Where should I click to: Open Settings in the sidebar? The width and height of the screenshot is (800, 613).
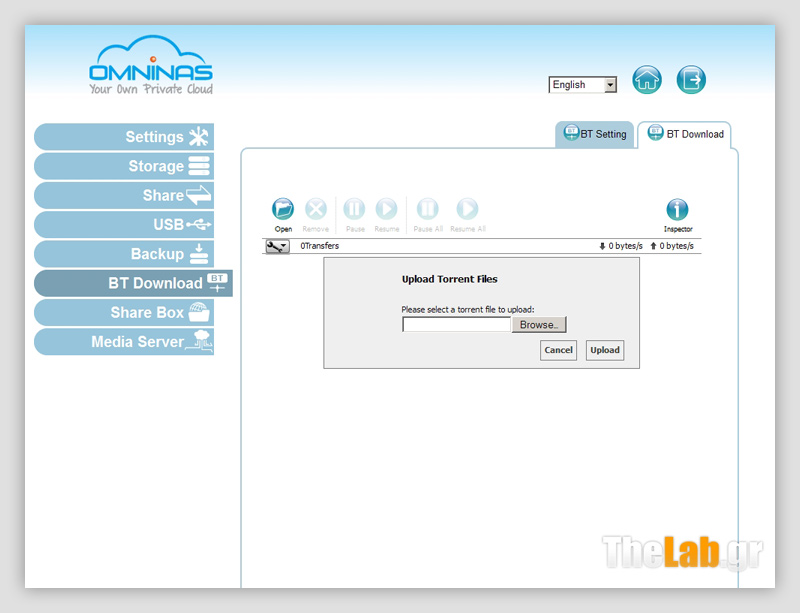[125, 137]
